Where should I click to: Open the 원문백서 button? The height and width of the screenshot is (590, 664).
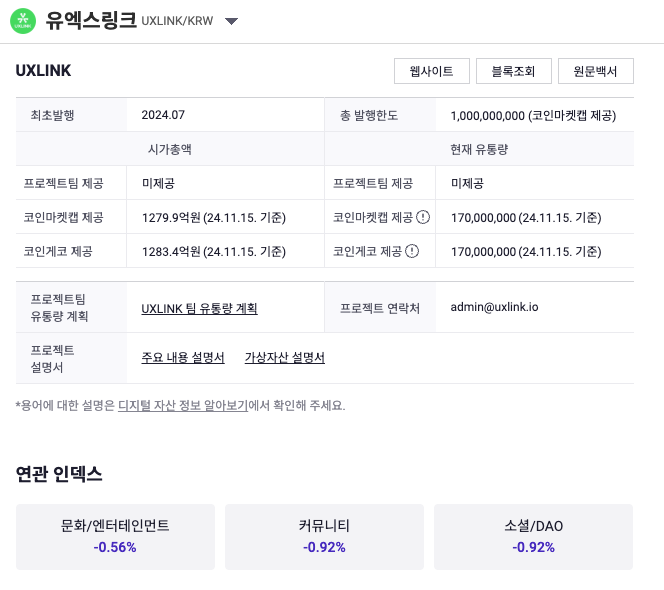pyautogui.click(x=596, y=71)
